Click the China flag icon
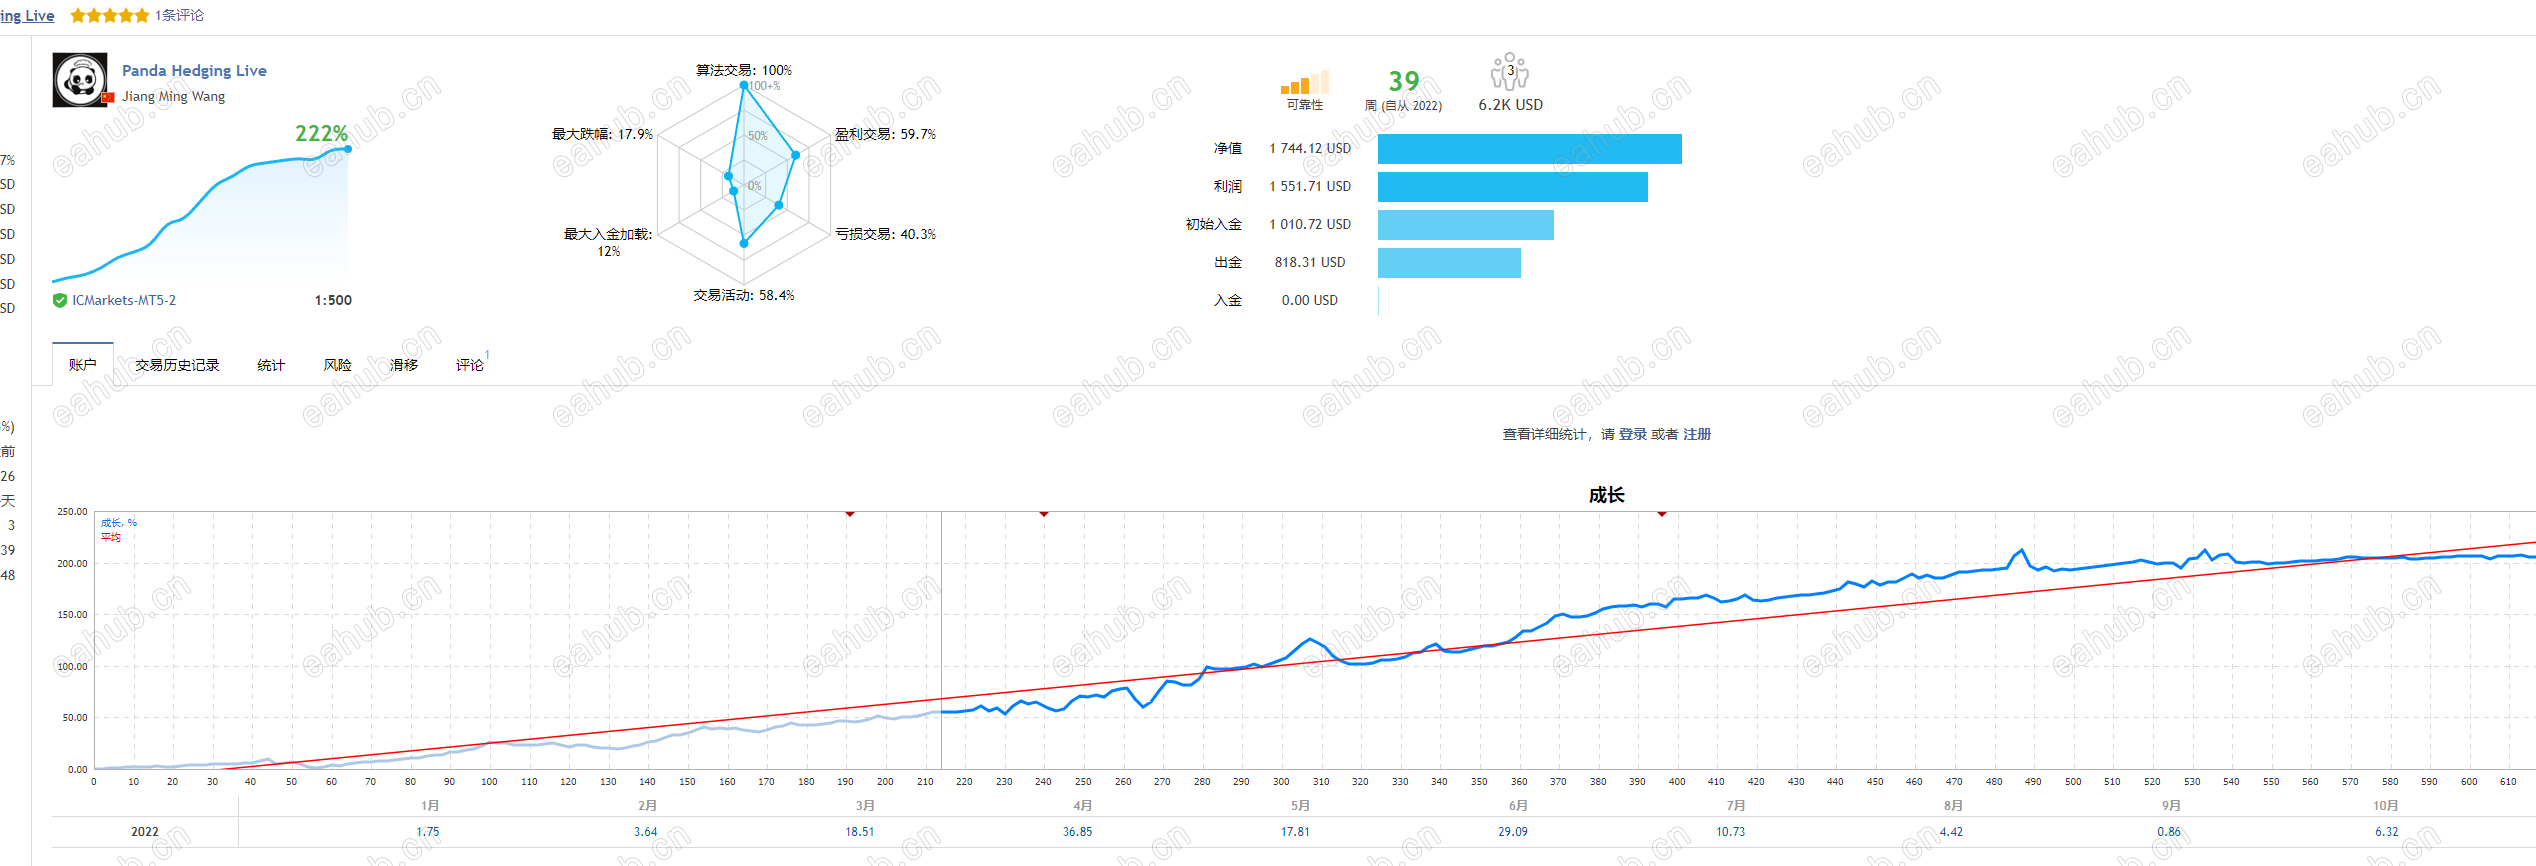The width and height of the screenshot is (2536, 866). pos(108,97)
